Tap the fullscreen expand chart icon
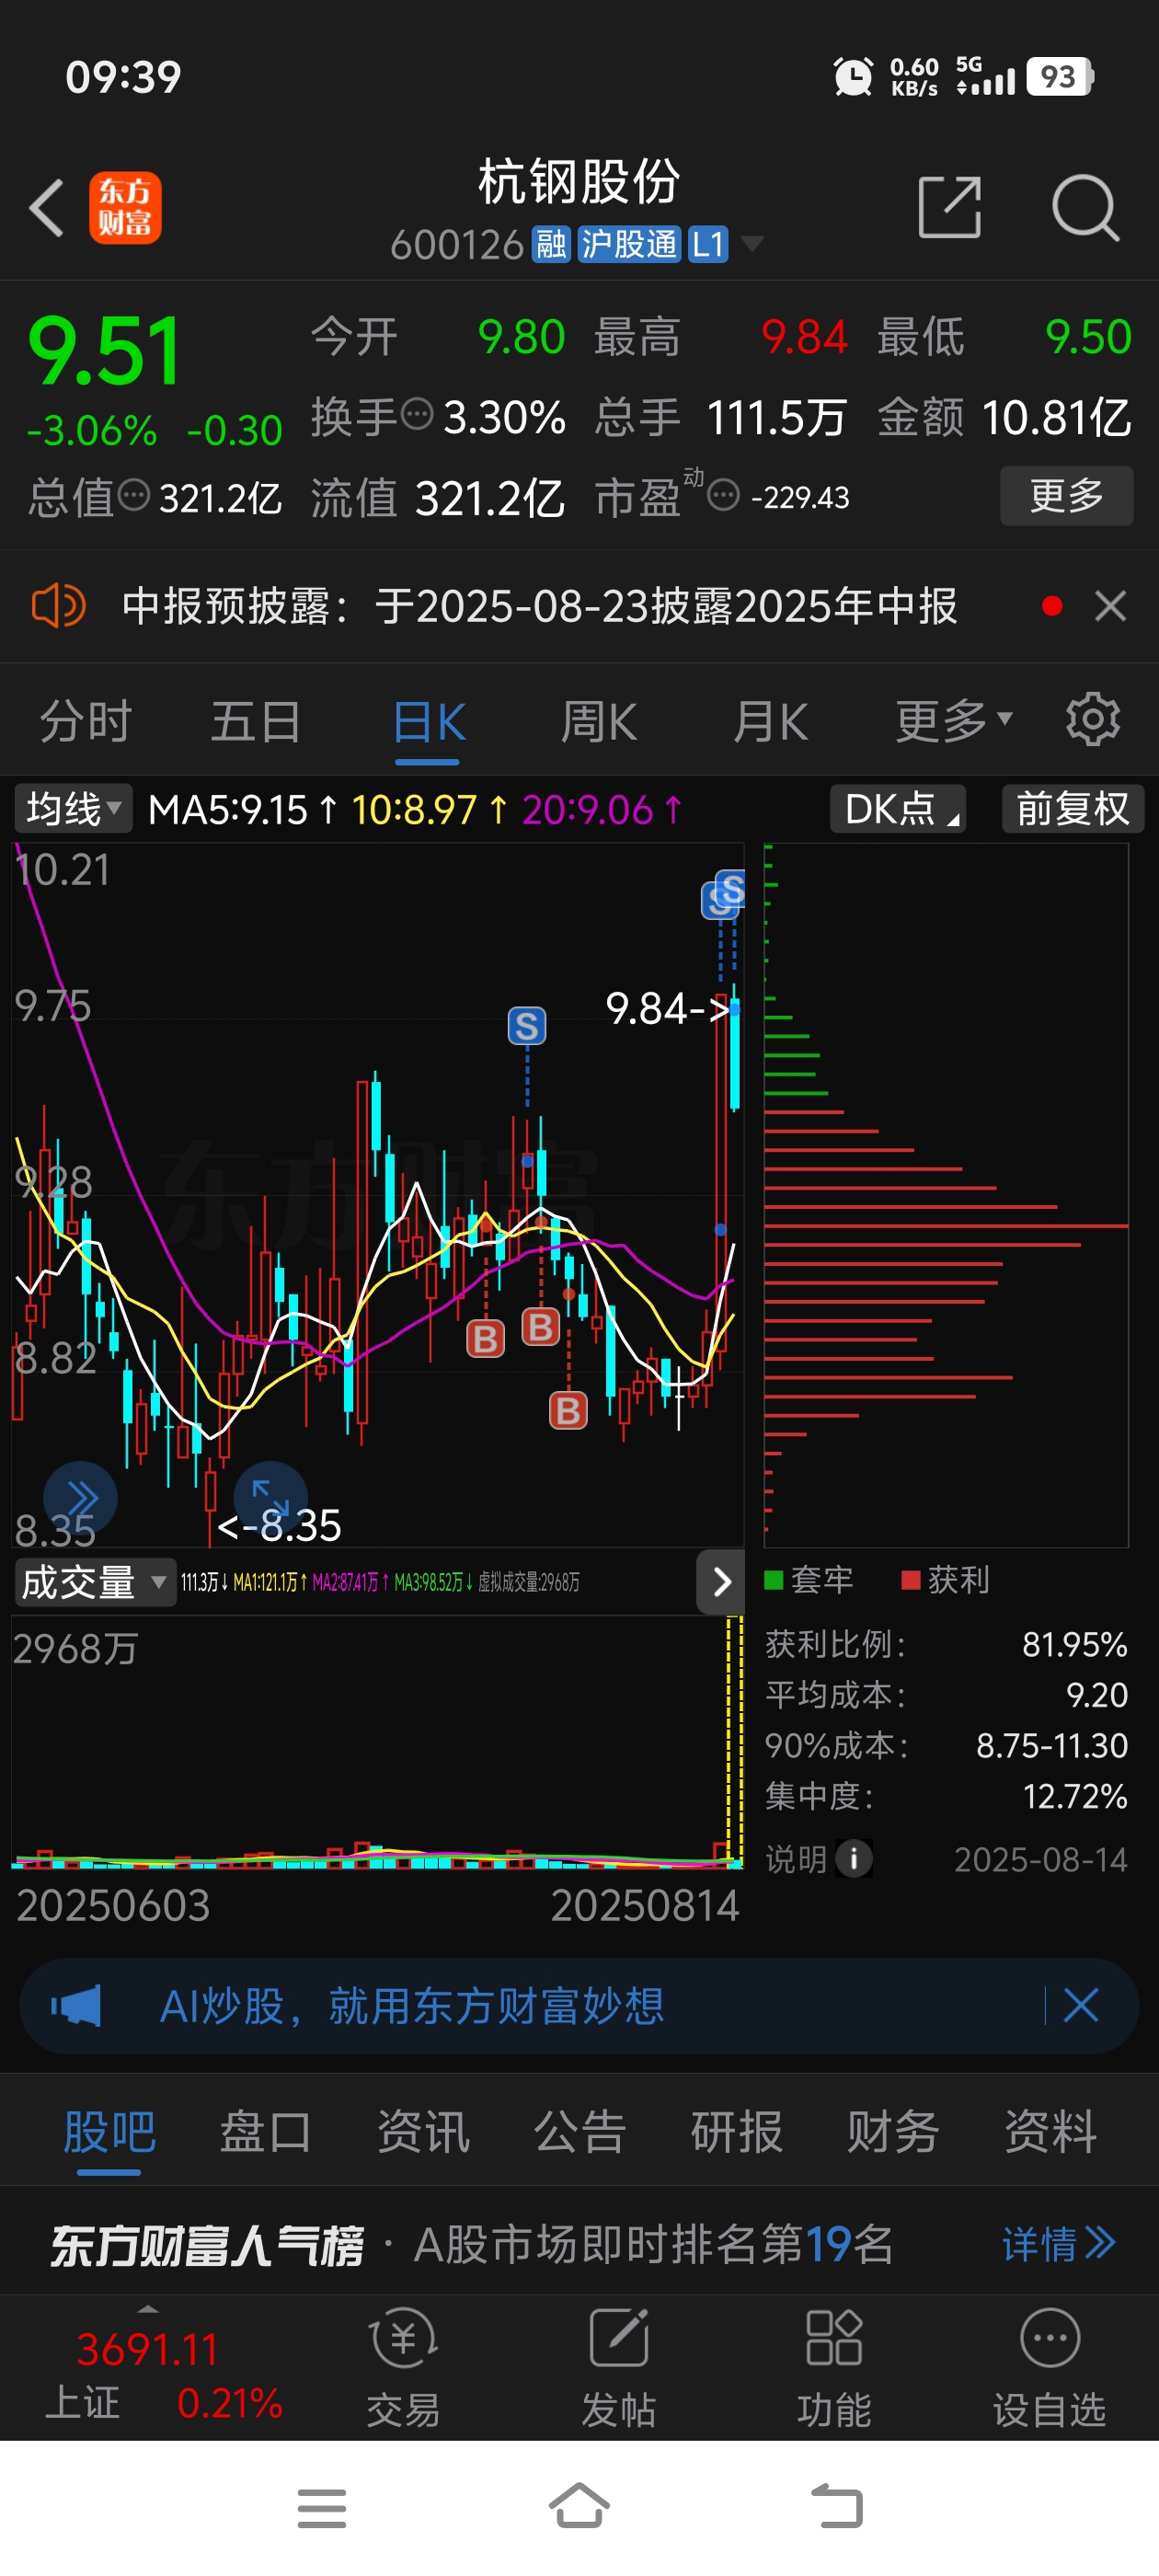The image size is (1159, 2576). (x=270, y=1497)
